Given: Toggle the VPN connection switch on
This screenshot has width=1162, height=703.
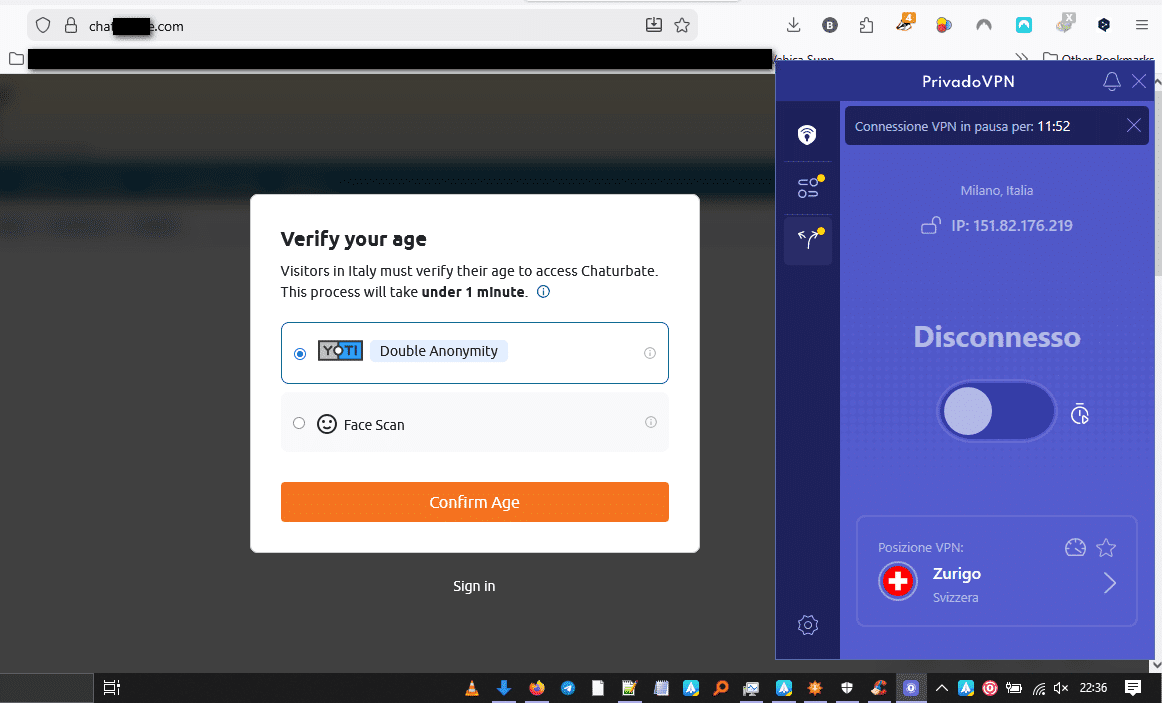Looking at the screenshot, I should pos(997,411).
